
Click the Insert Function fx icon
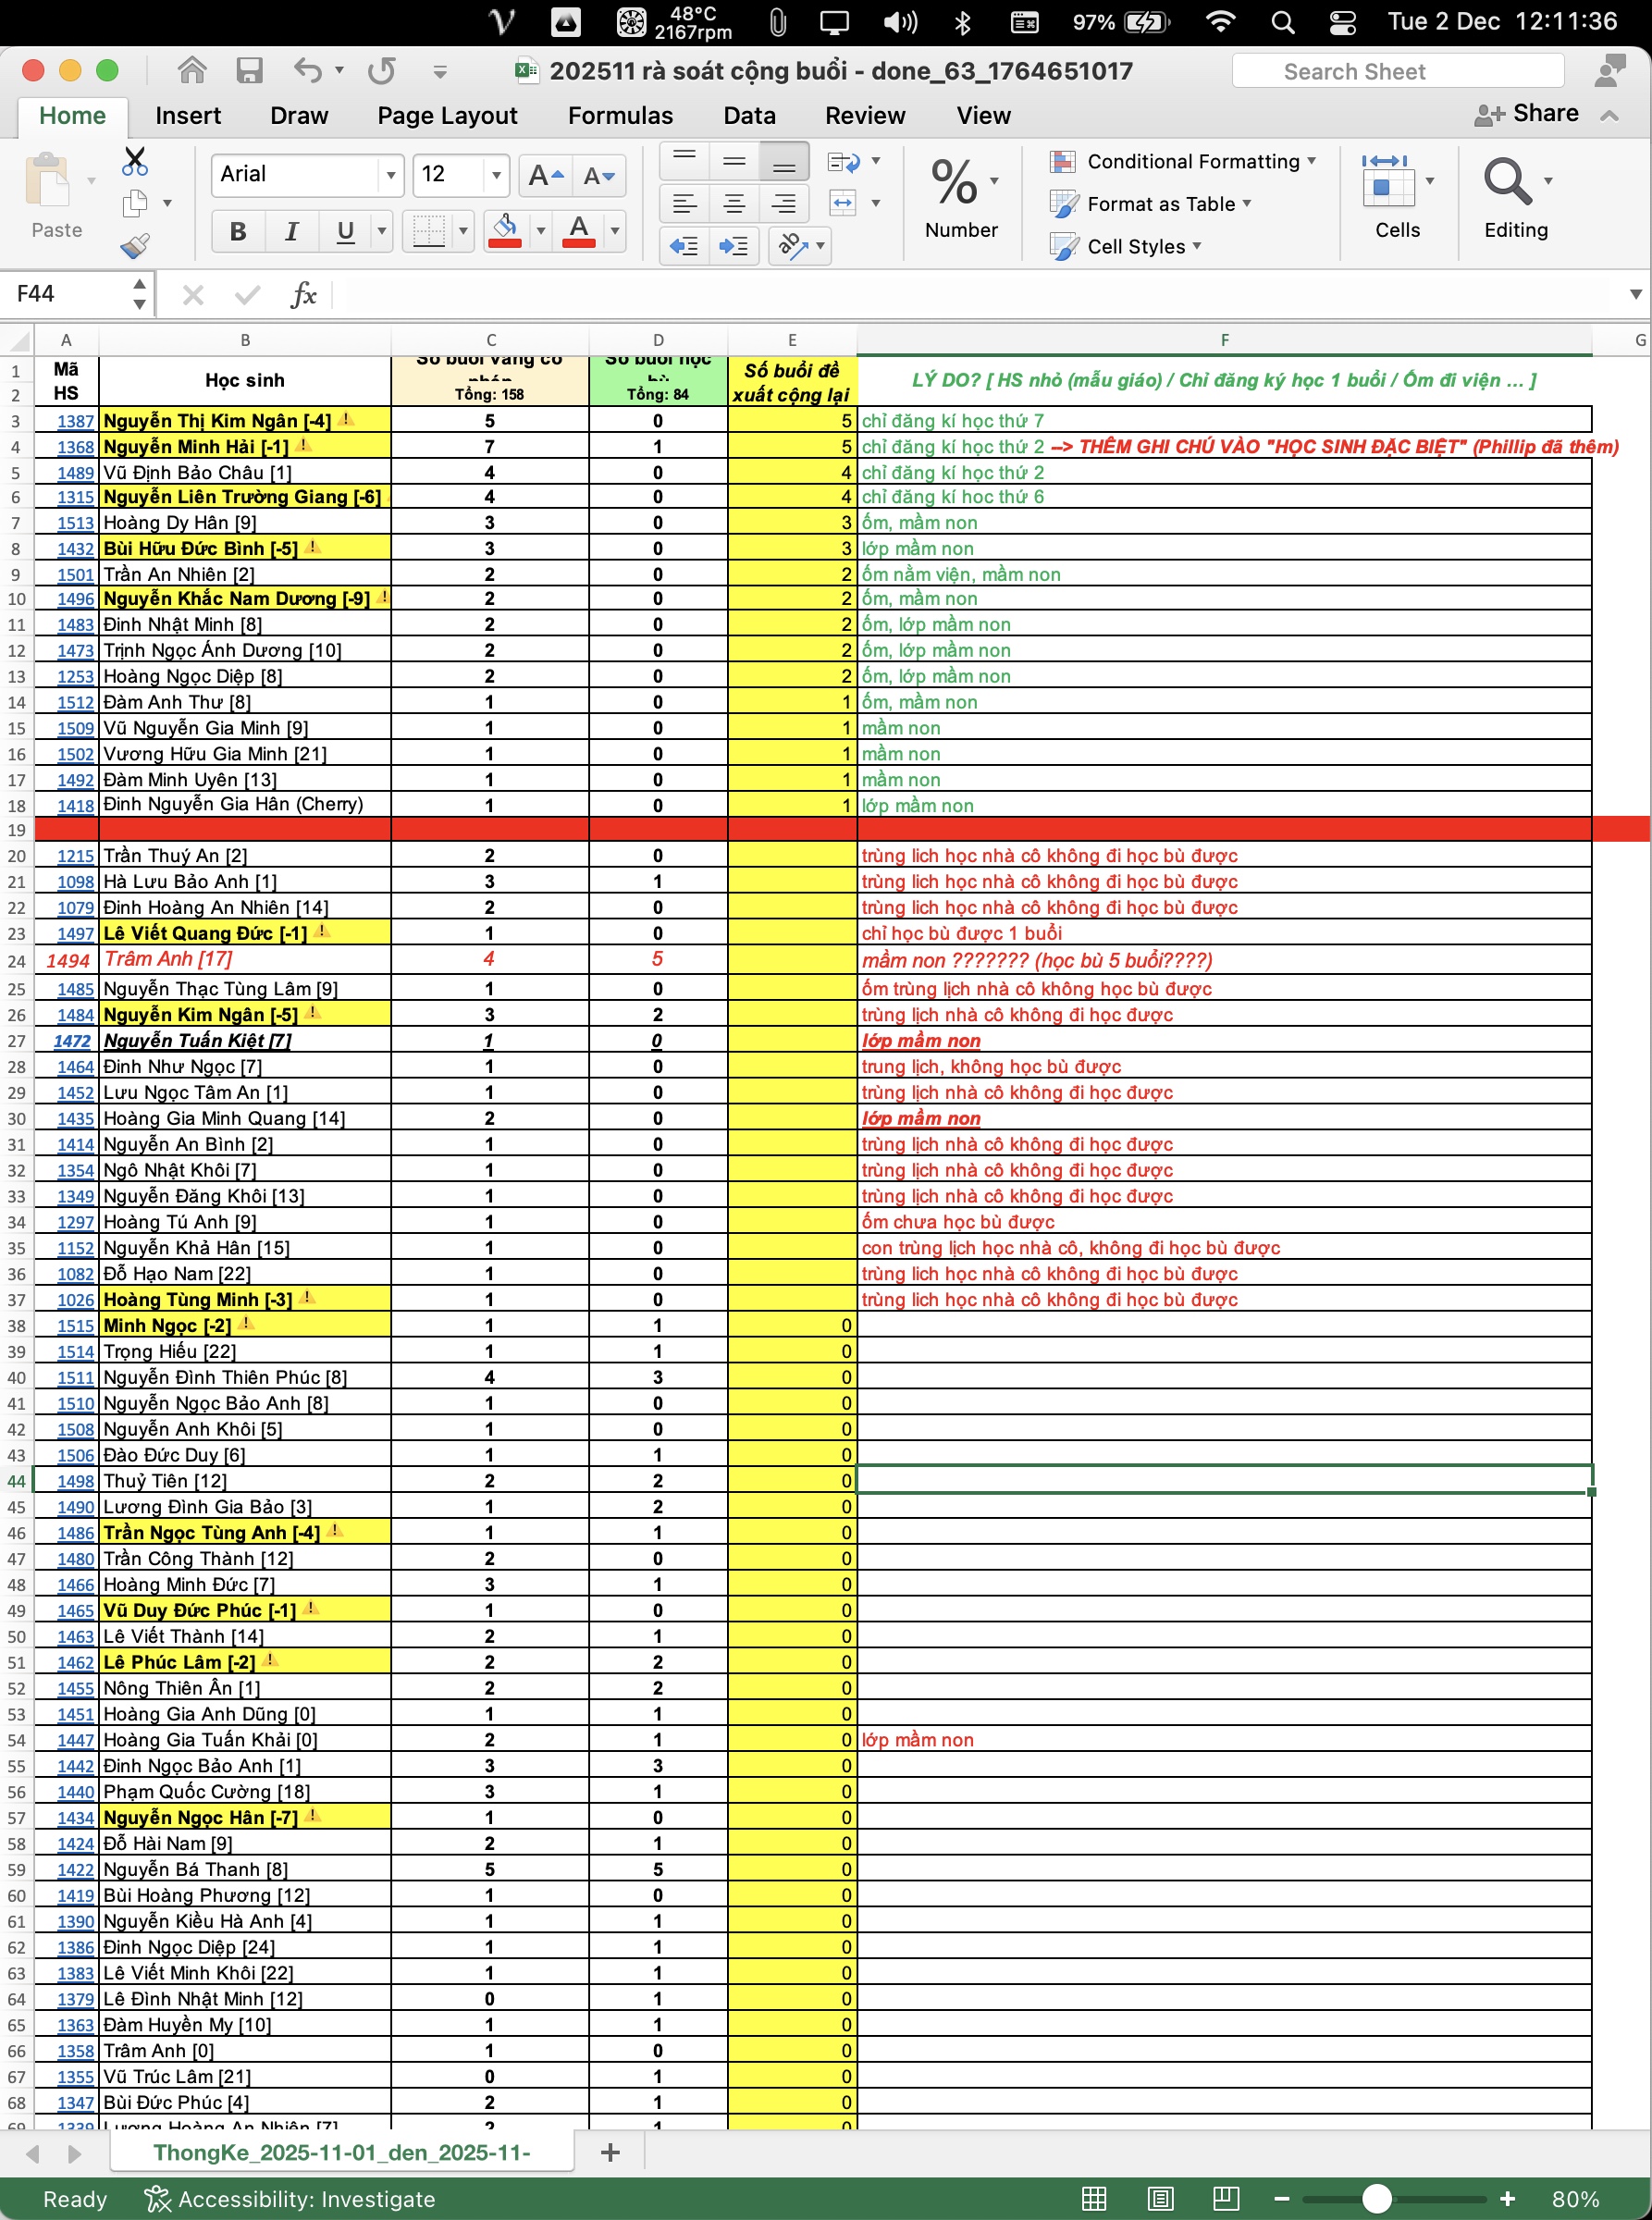(303, 295)
